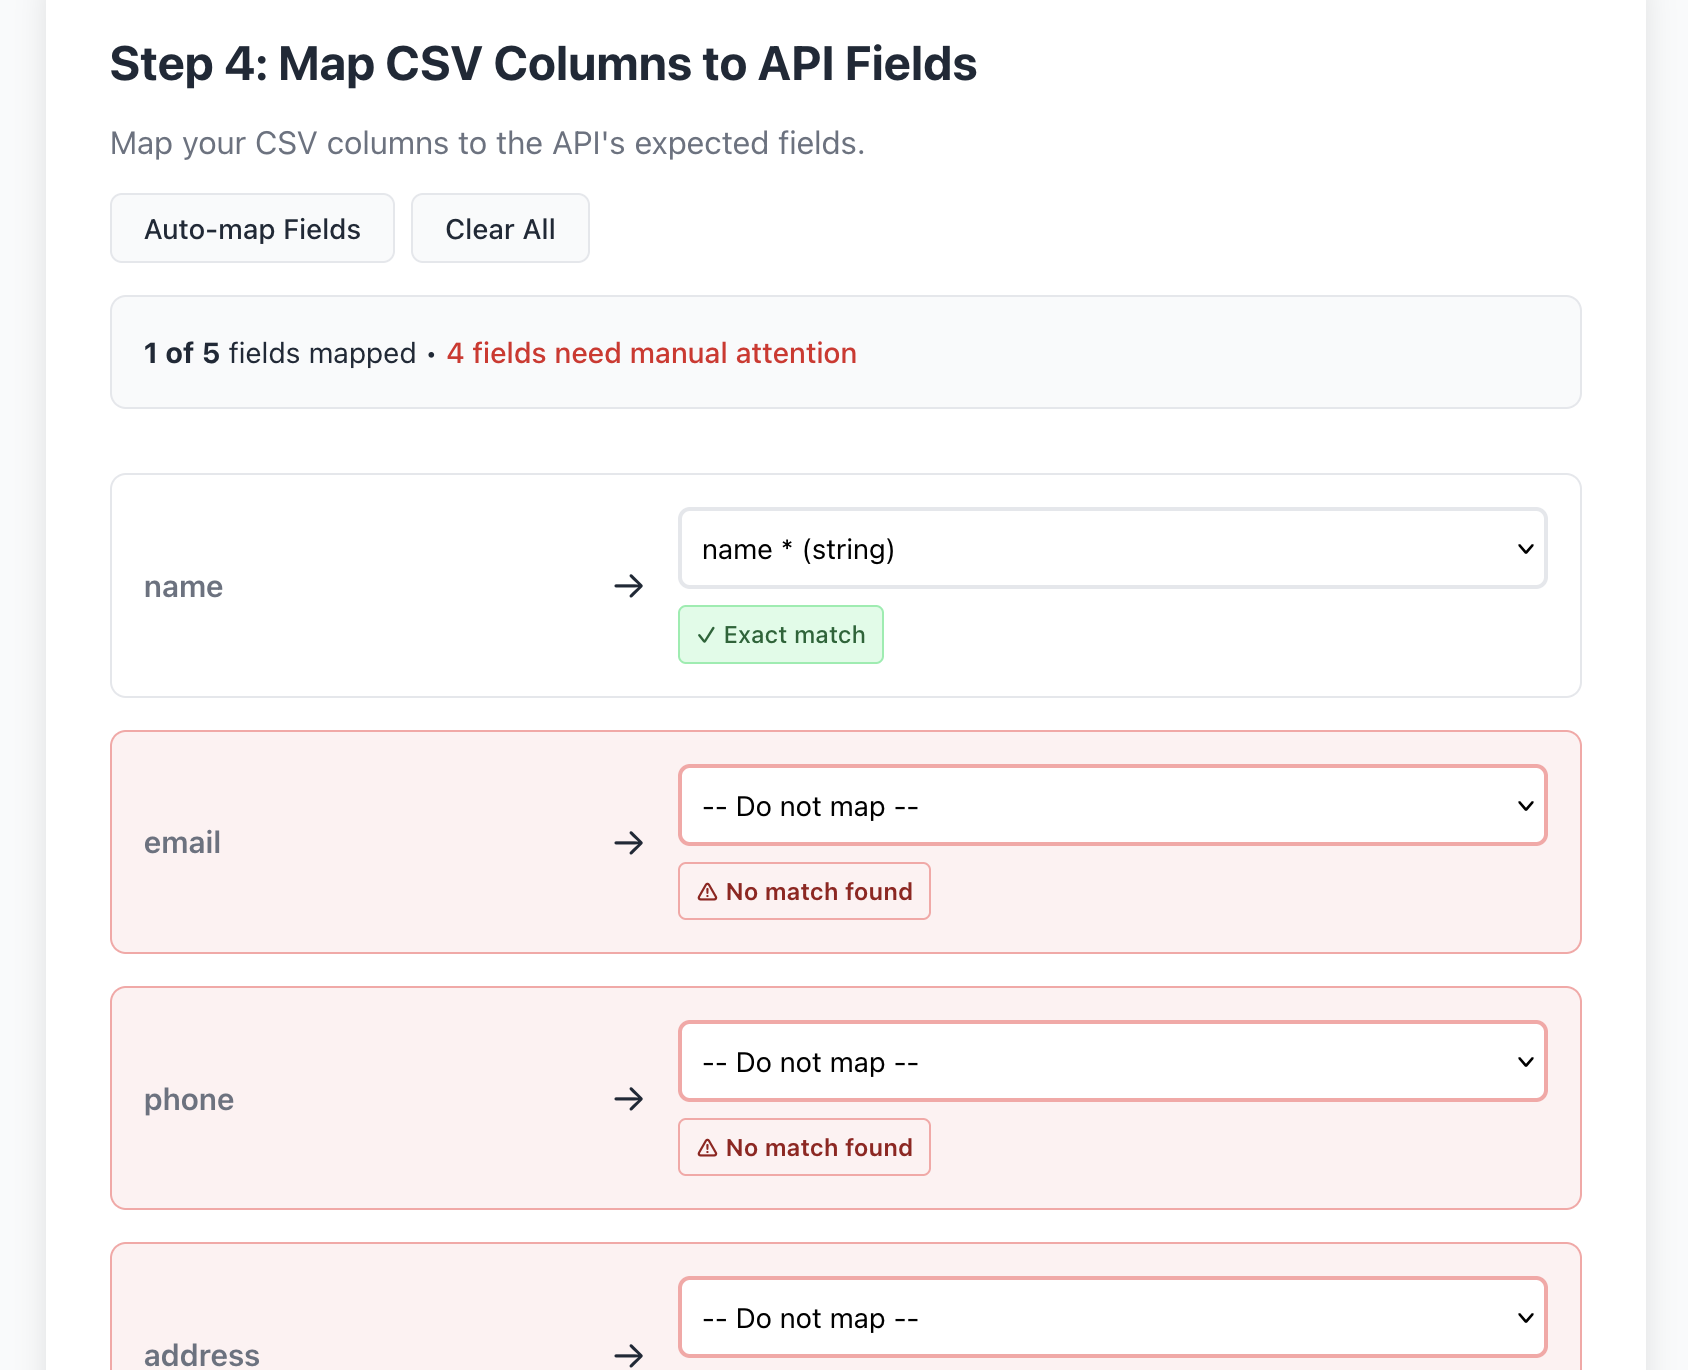
Task: Click the chevron on the name field dropdown
Action: click(1524, 548)
